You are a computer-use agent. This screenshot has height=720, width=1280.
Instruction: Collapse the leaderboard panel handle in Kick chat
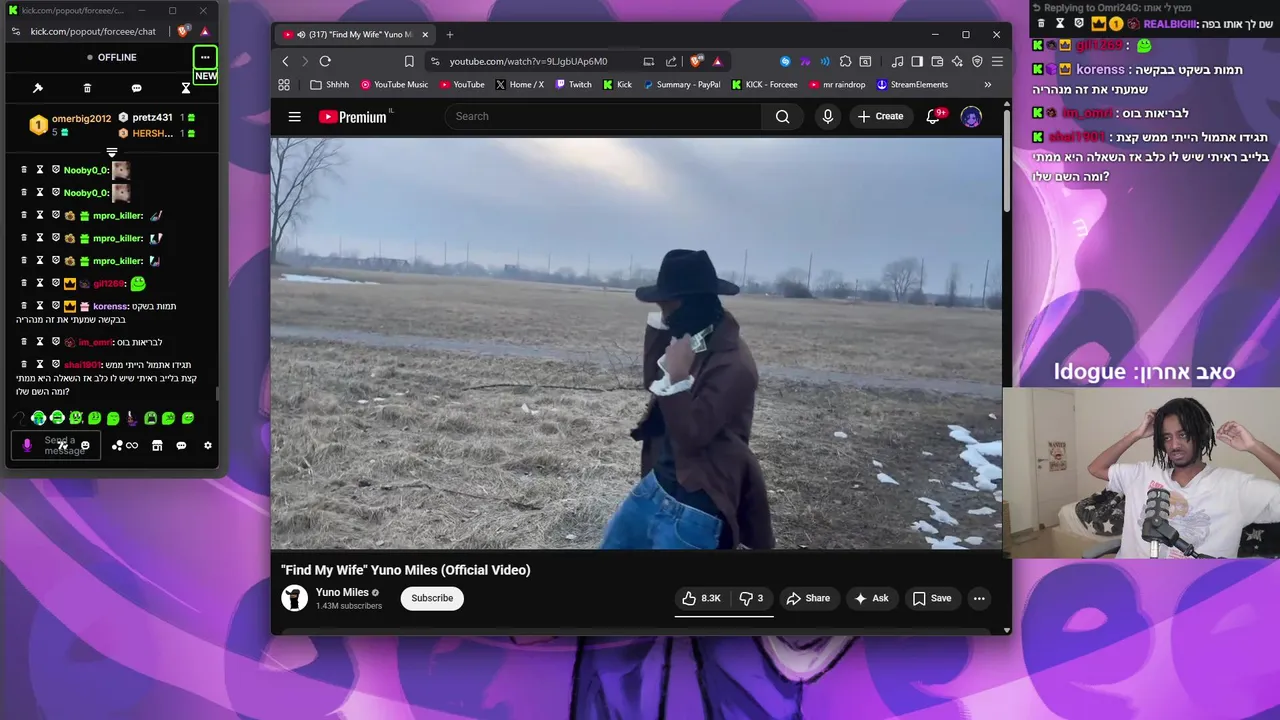point(112,152)
